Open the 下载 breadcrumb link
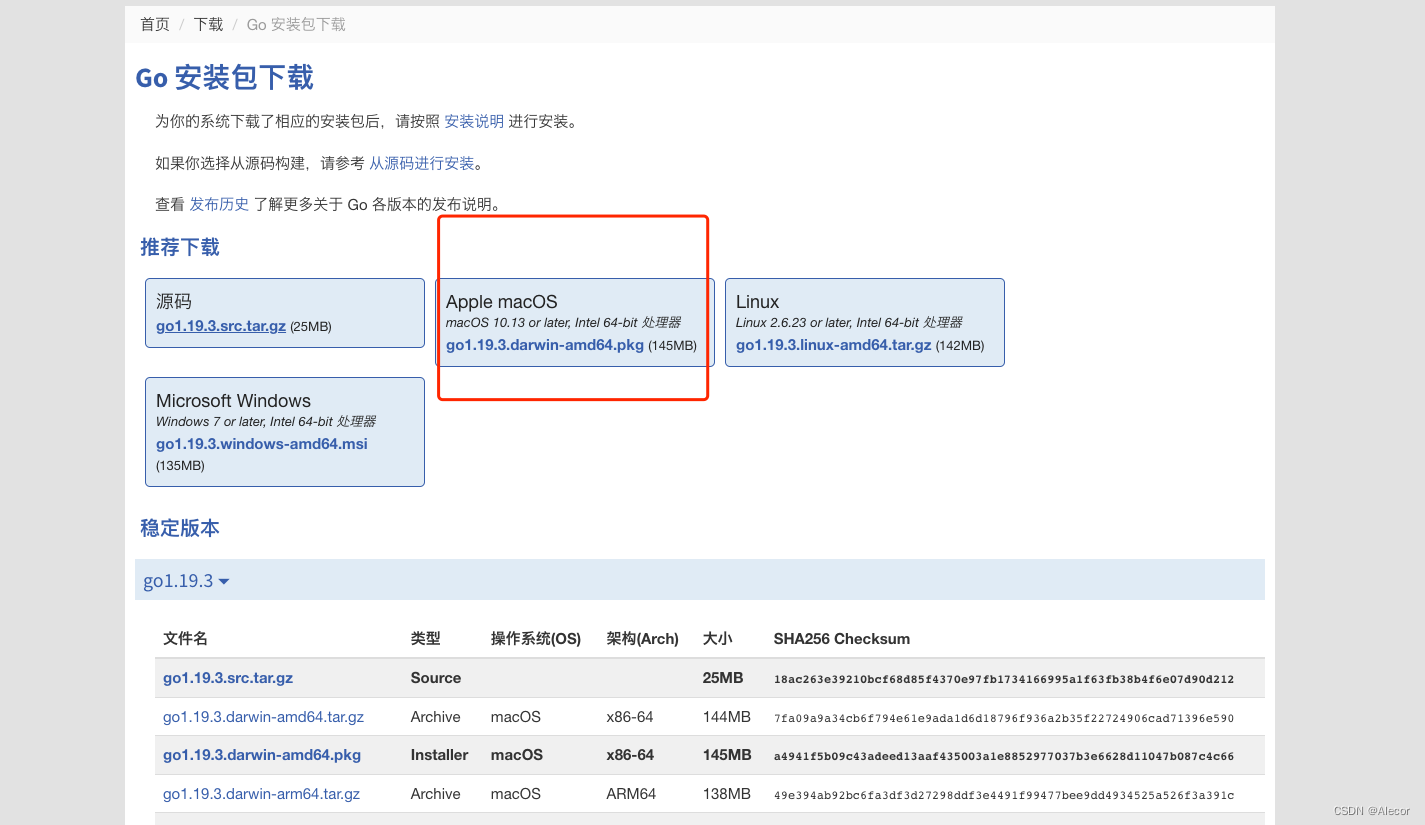The width and height of the screenshot is (1425, 825). point(209,24)
